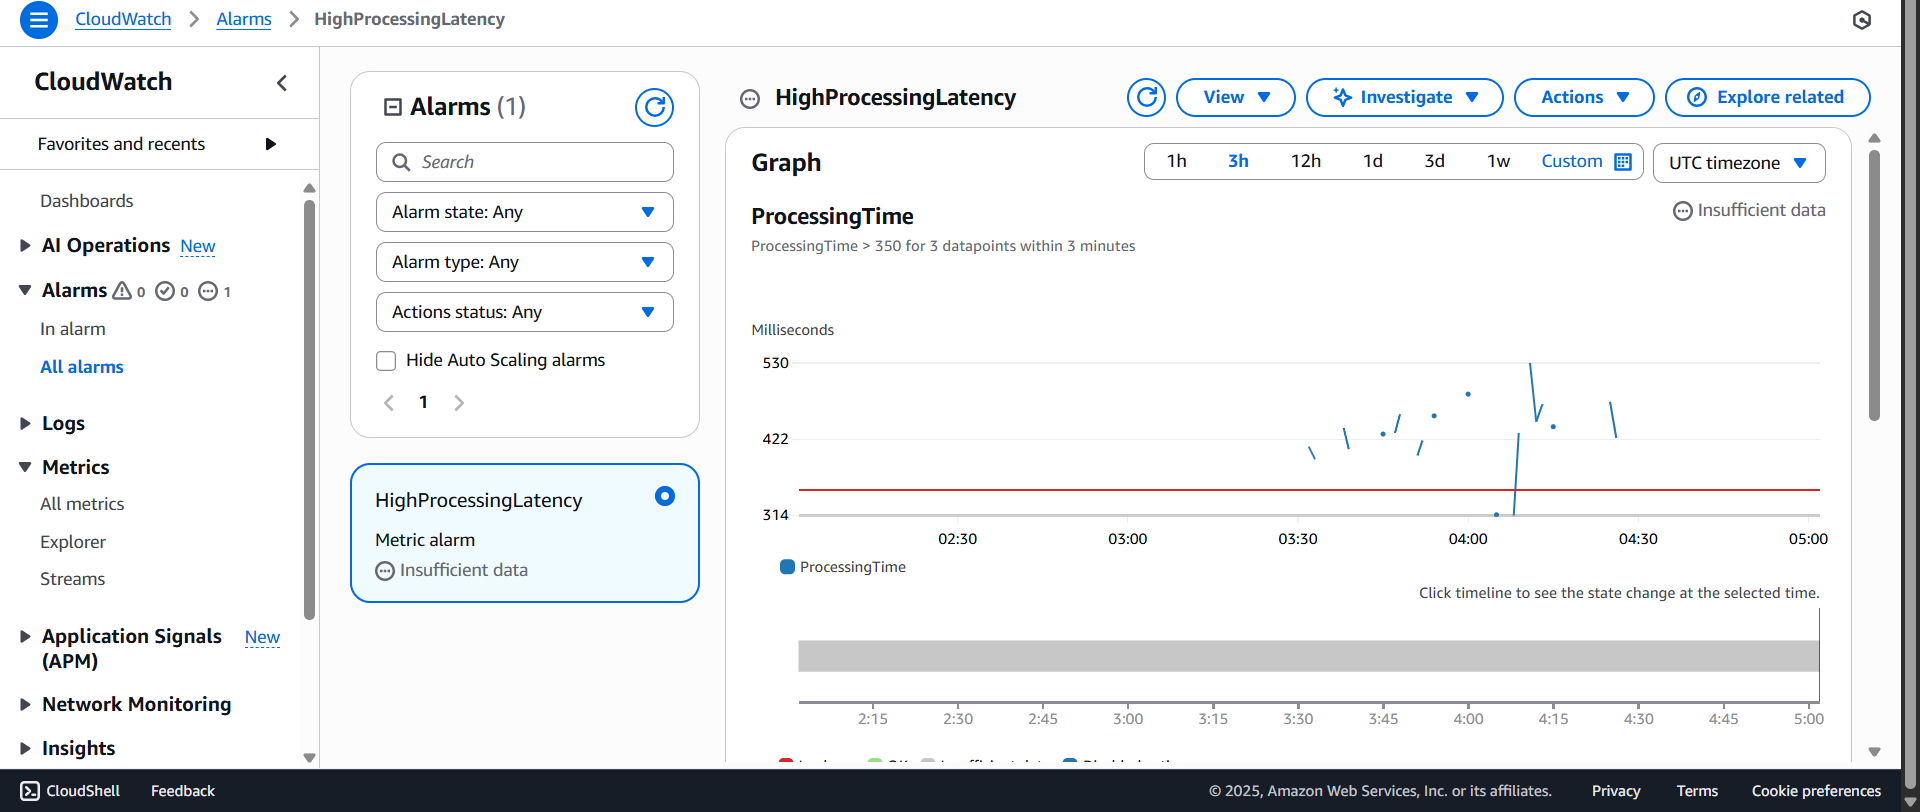The width and height of the screenshot is (1920, 812).
Task: Collapse the Alarms list section icon
Action: (393, 107)
